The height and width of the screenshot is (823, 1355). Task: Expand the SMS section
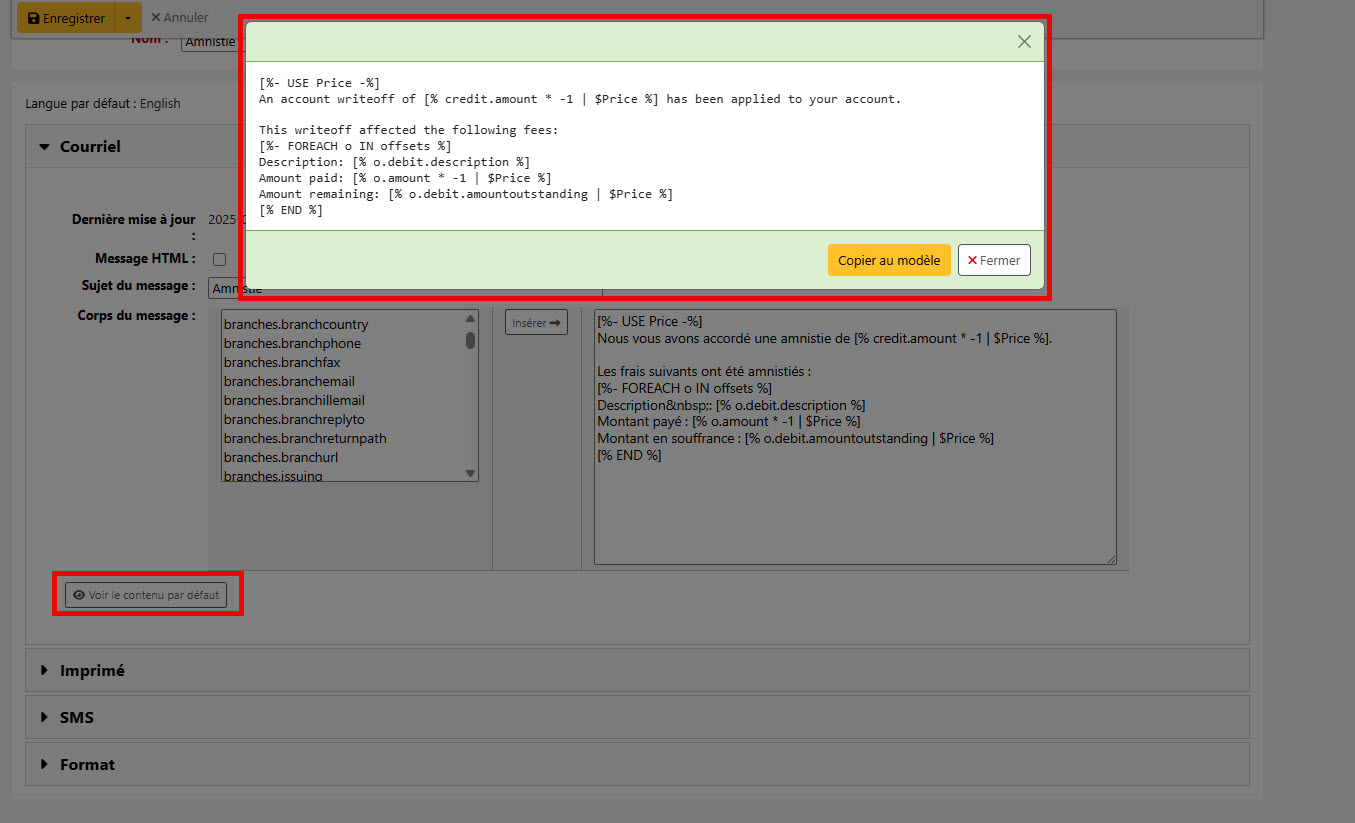76,717
